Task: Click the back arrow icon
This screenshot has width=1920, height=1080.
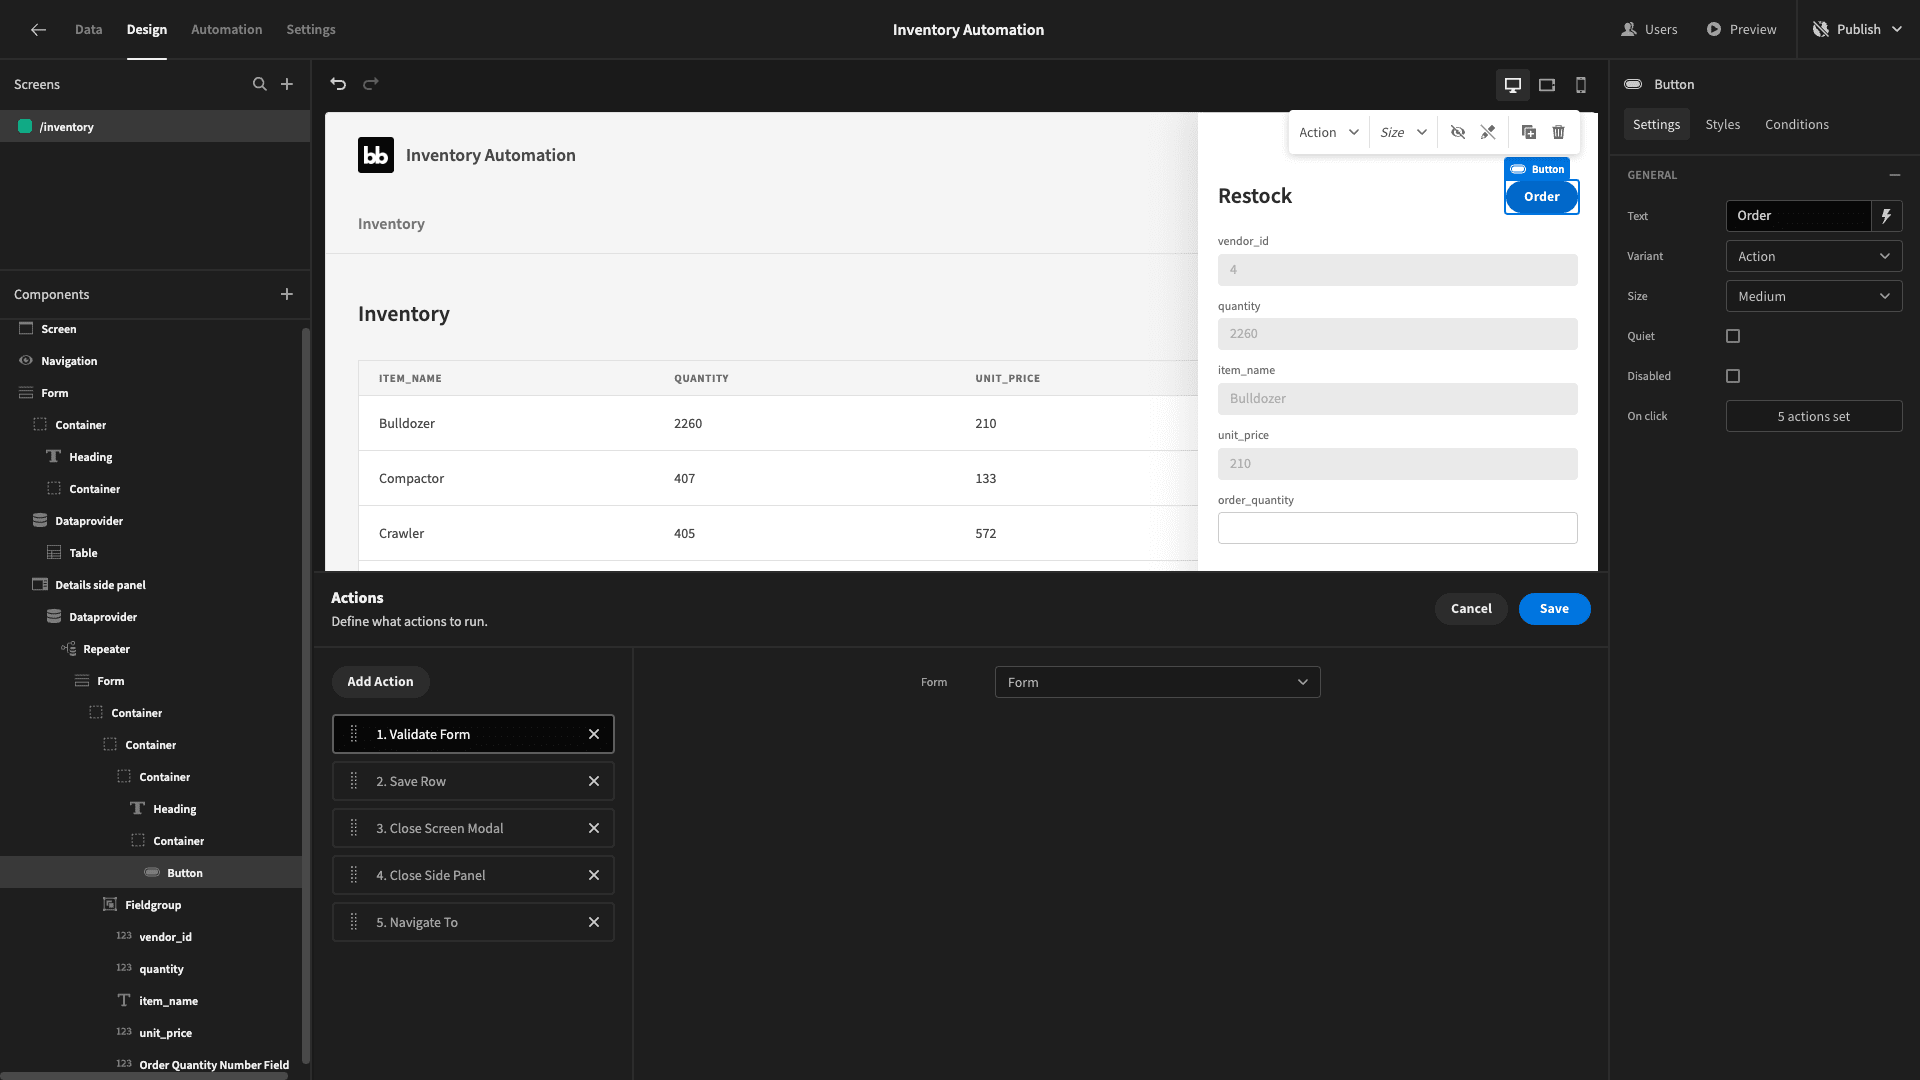Action: (x=38, y=30)
